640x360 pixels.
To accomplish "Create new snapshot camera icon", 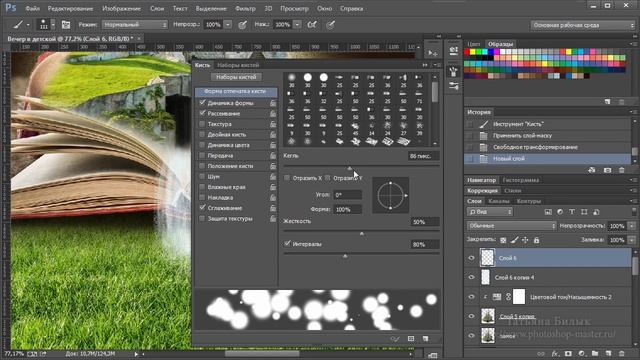I will (x=607, y=170).
